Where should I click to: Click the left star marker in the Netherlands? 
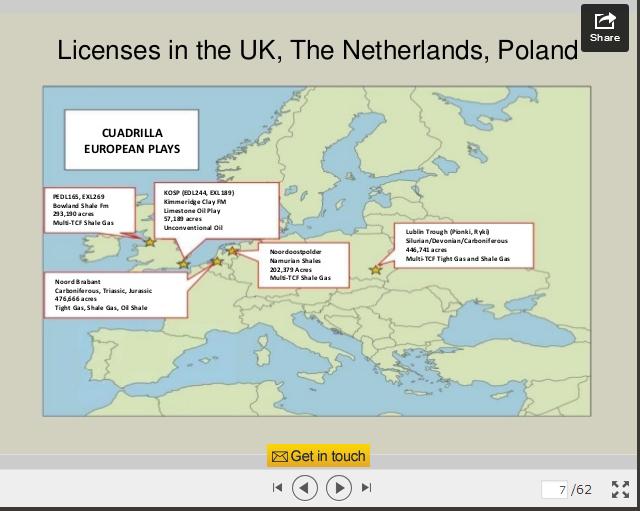[216, 261]
